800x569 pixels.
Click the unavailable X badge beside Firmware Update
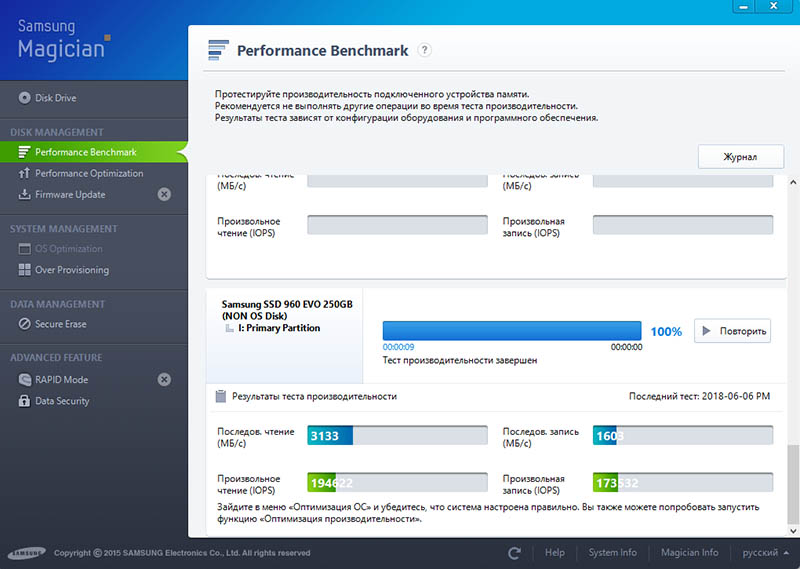164,194
